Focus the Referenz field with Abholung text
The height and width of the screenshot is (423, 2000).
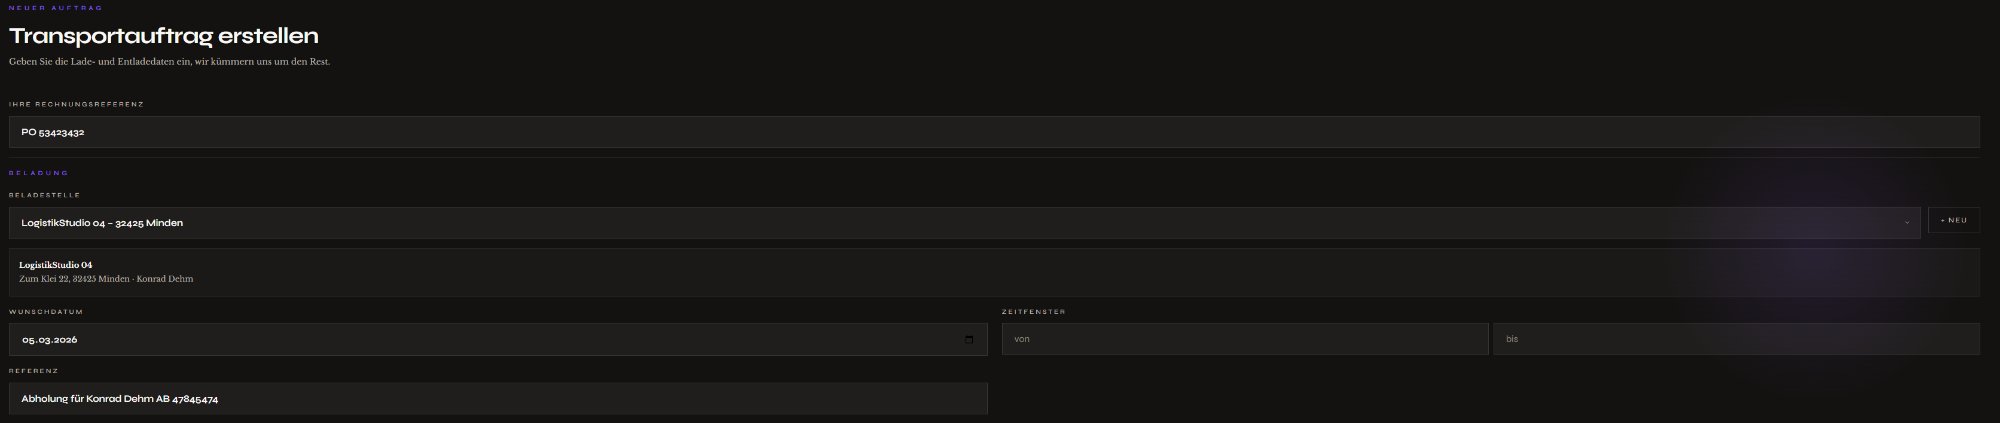click(498, 399)
